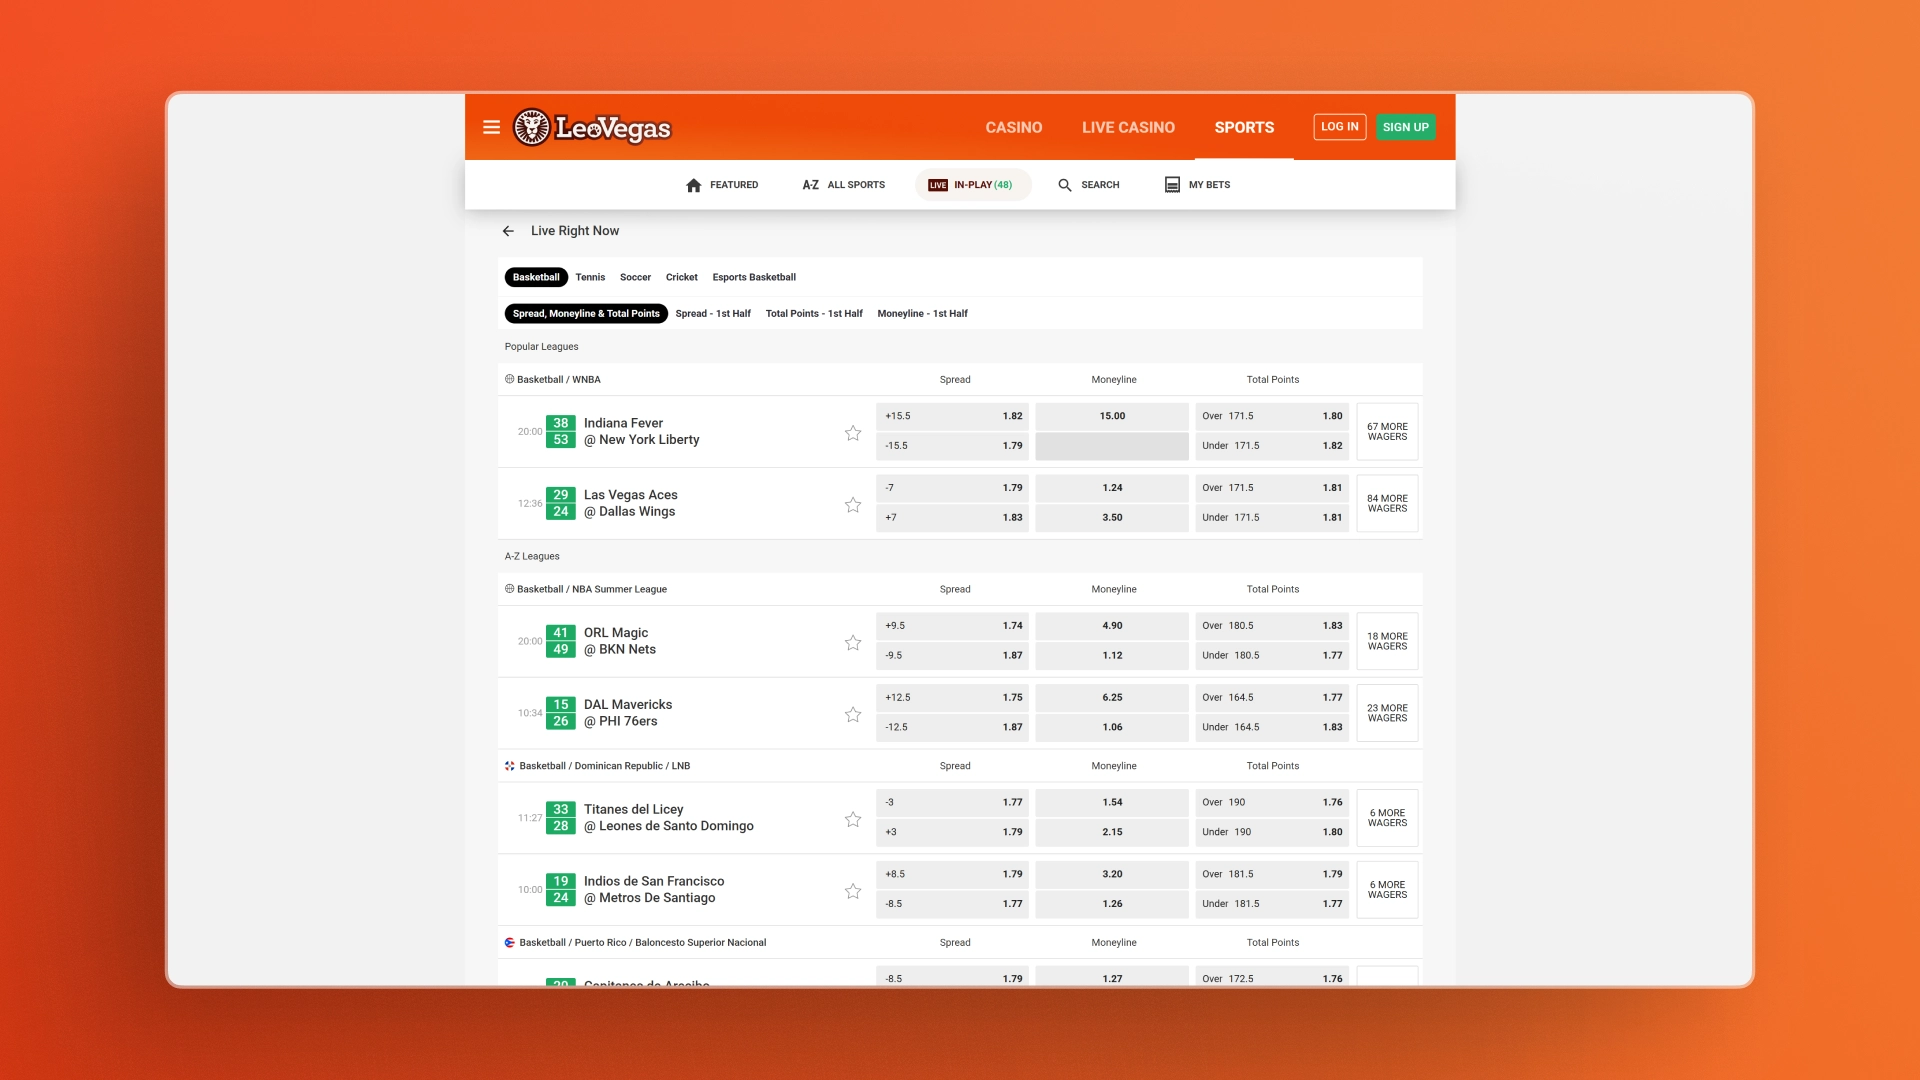Open the Casino section
The image size is (1920, 1080).
click(x=1014, y=127)
